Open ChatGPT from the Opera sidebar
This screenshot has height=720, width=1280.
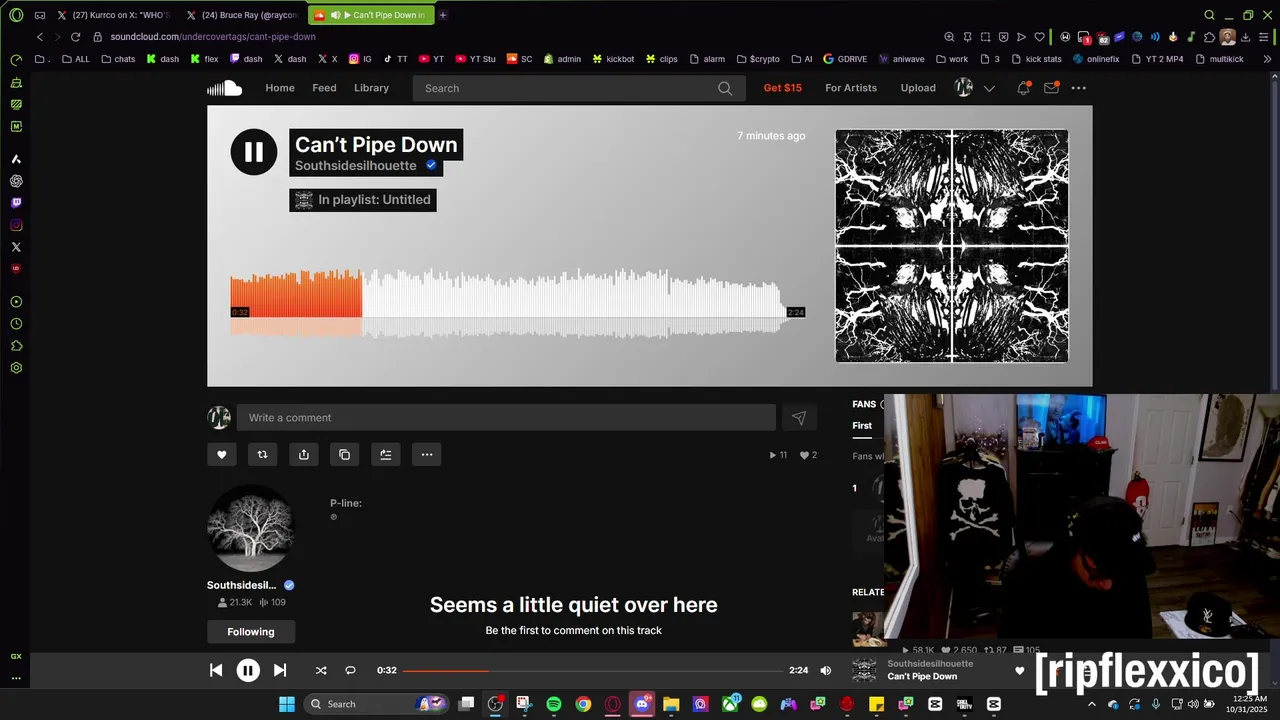tap(16, 181)
